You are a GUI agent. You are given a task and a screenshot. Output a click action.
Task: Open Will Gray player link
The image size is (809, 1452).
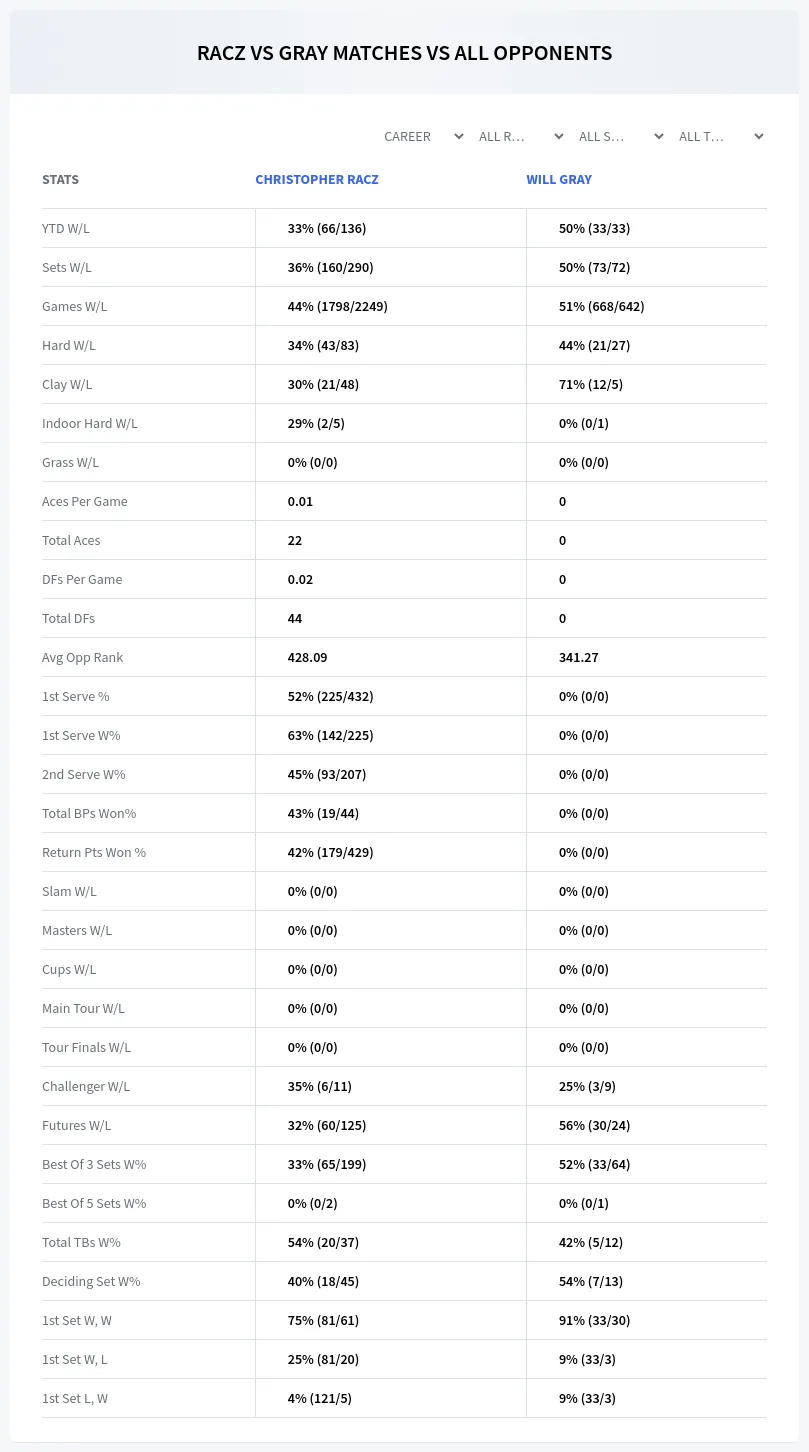point(559,180)
